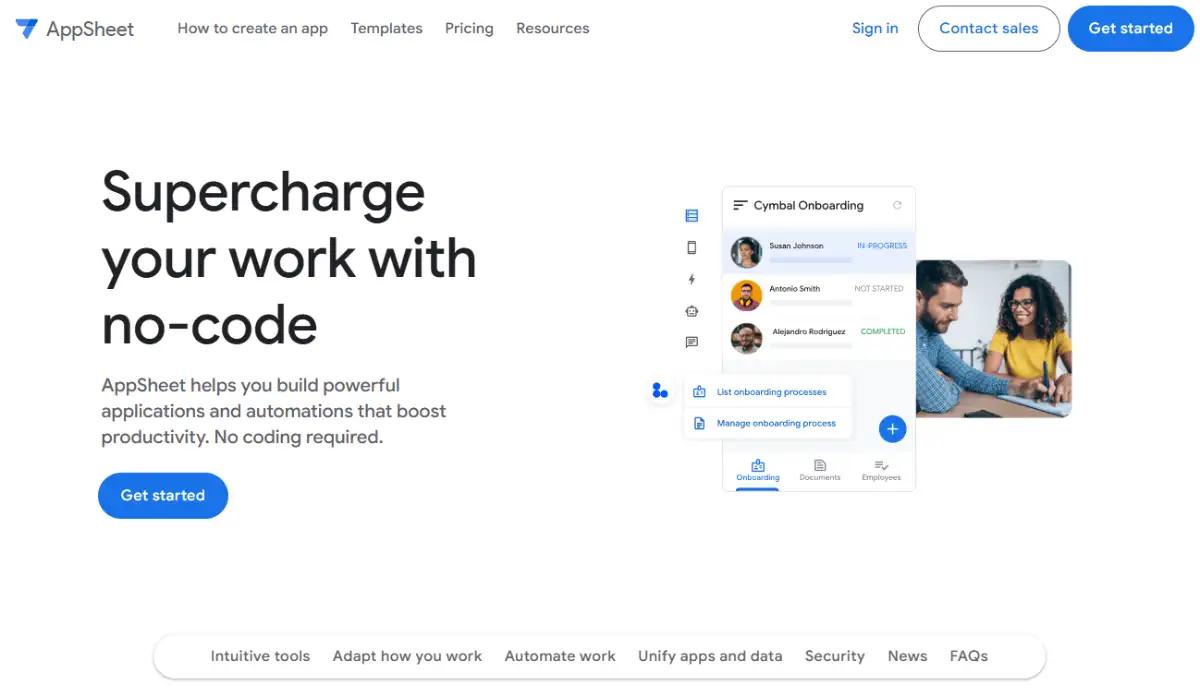
Task: Go to the Pricing page
Action: point(469,28)
